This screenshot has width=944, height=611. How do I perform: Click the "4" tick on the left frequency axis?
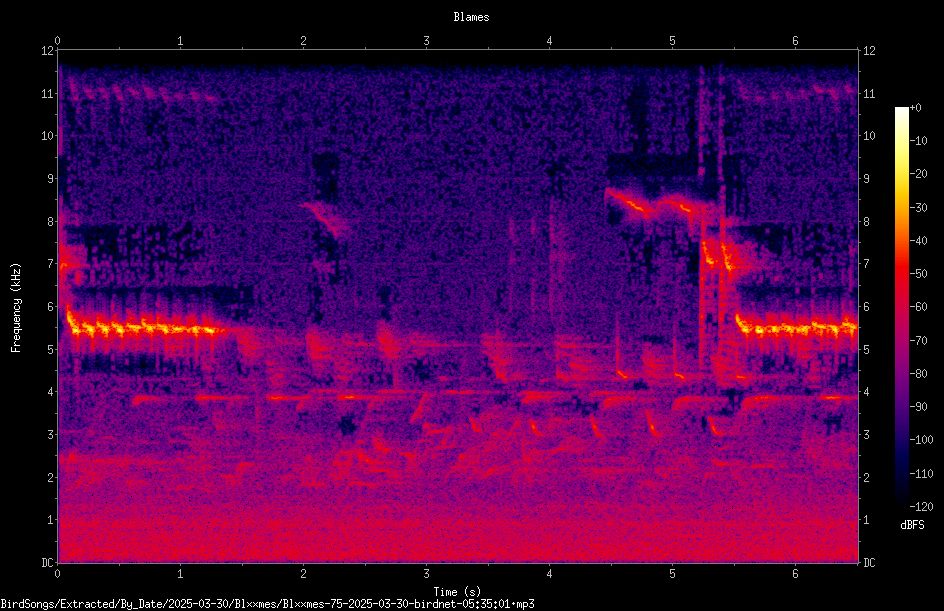50,392
